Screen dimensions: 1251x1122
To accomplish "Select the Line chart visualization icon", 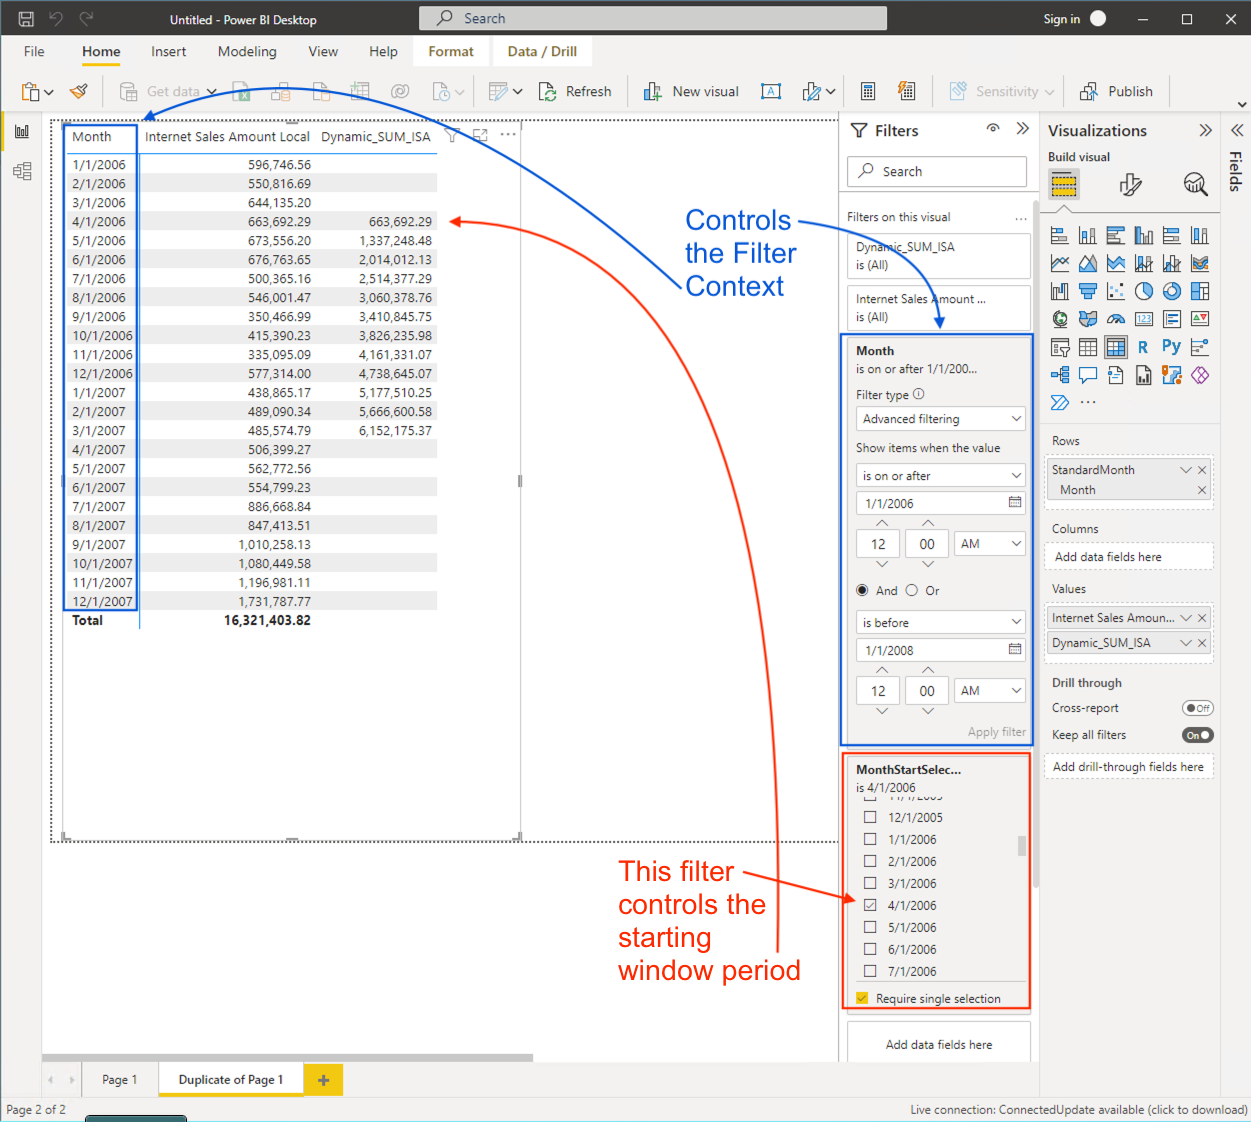I will (x=1060, y=263).
